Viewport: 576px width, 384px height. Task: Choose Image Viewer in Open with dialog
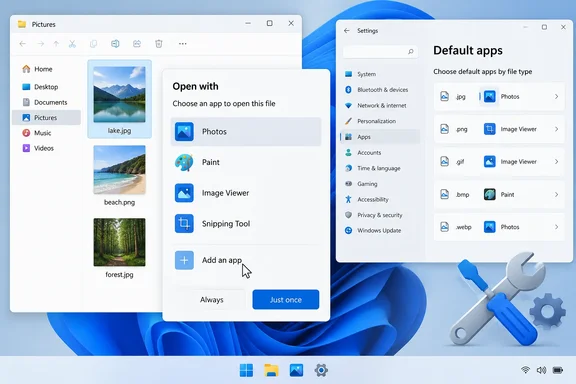pos(246,193)
